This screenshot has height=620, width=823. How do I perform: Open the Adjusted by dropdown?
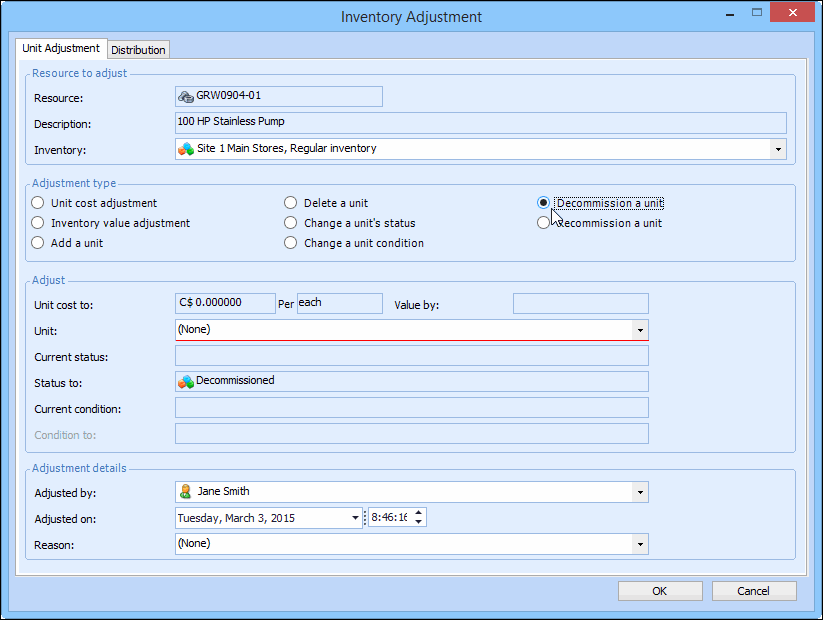coord(639,492)
